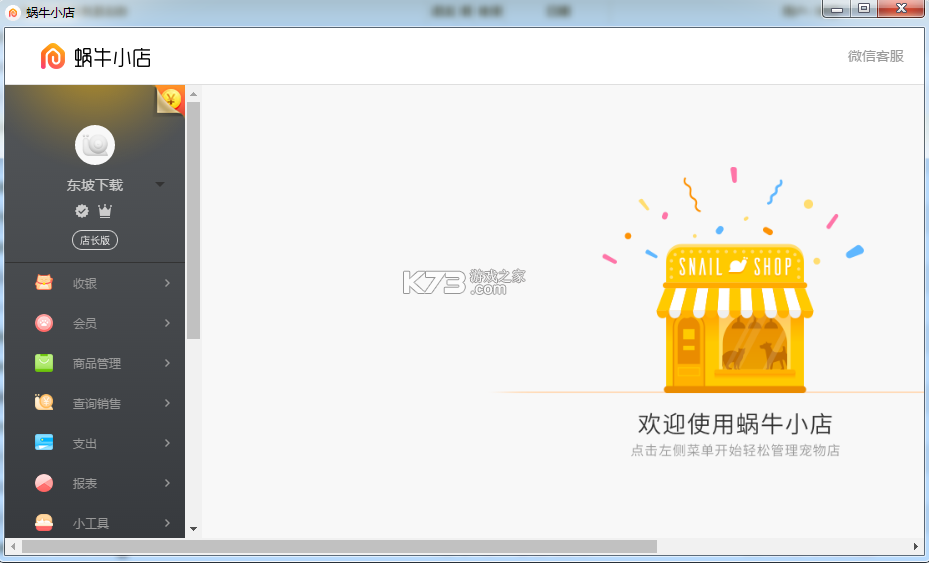Expand the 查询销售 menu chevron
This screenshot has width=929, height=564.
pos(168,403)
